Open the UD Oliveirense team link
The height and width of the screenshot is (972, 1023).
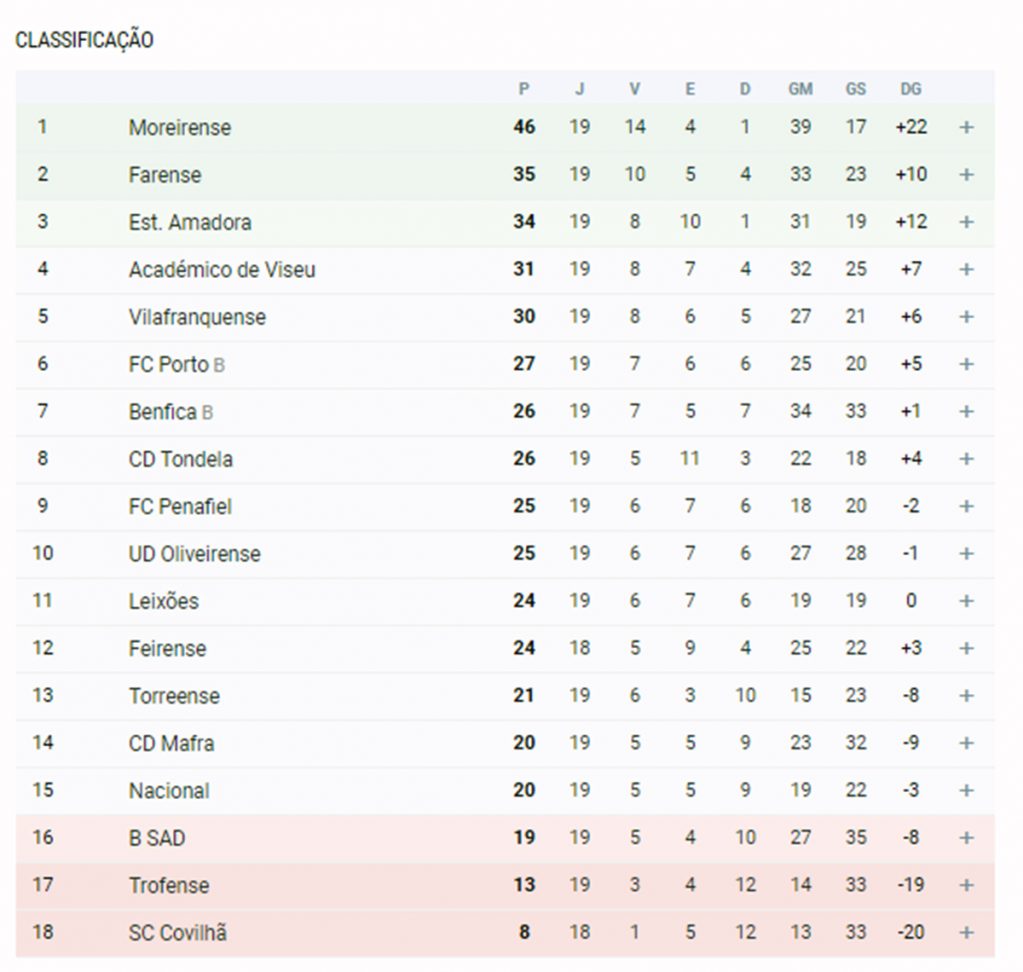pos(194,554)
